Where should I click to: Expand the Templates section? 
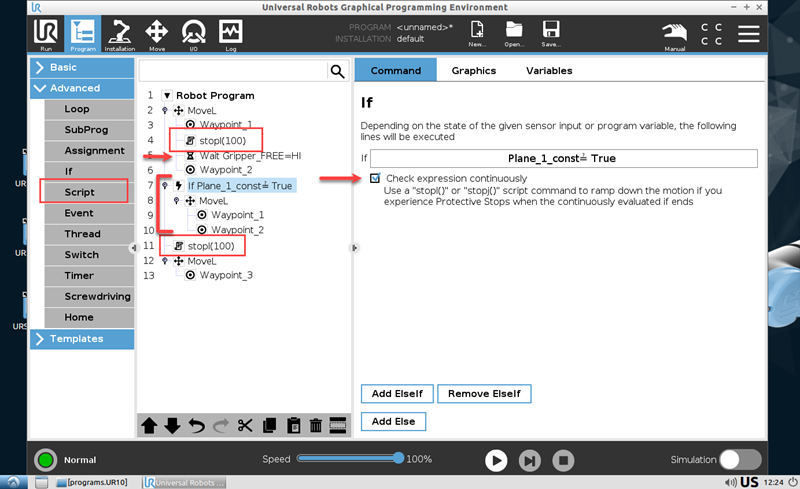pos(82,339)
